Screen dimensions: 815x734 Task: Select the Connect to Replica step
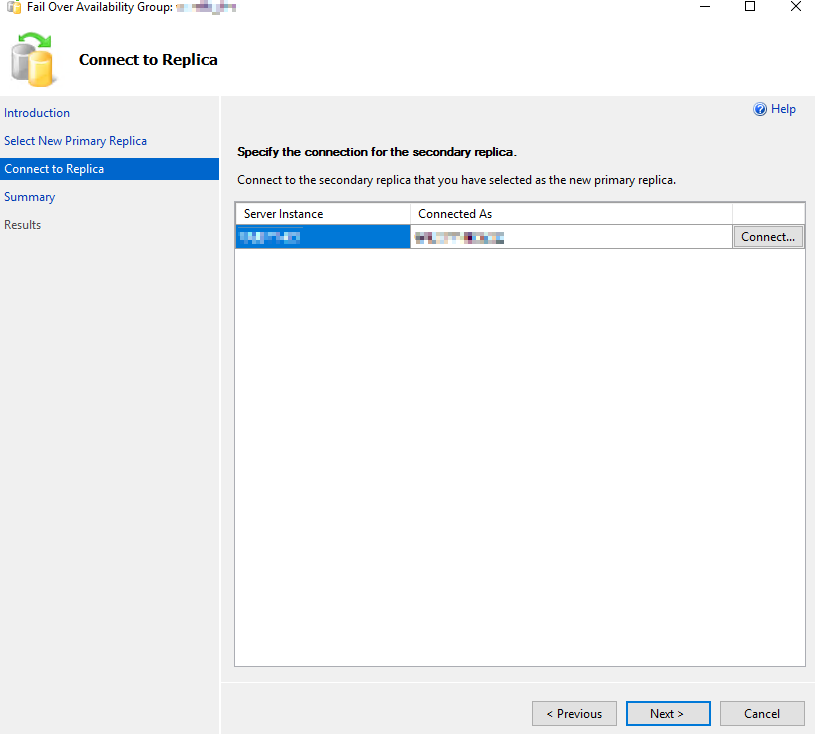(54, 169)
